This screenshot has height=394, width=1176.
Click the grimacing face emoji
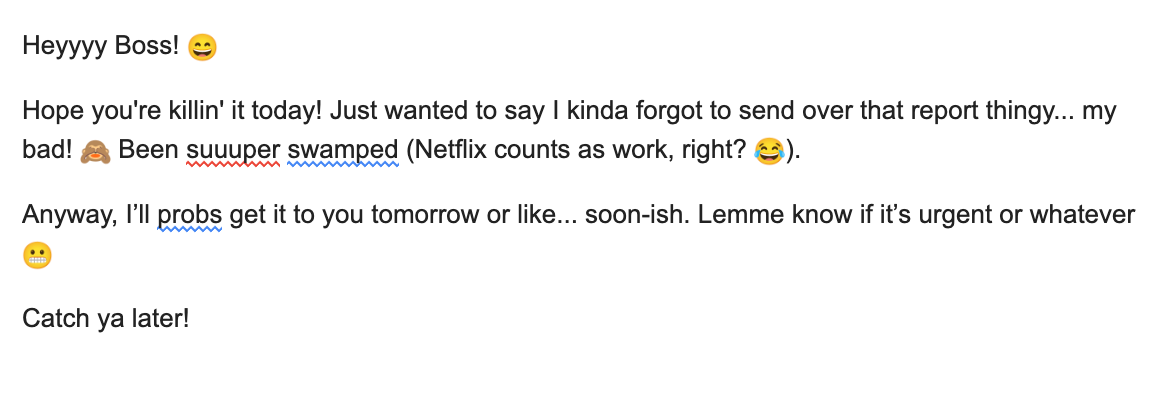click(38, 256)
